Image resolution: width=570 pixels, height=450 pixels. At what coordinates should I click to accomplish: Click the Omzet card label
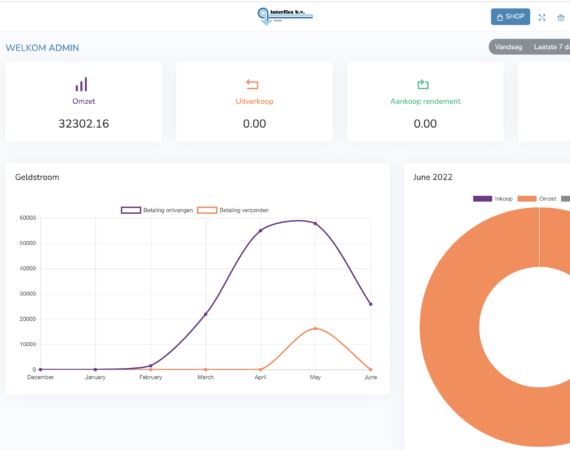pyautogui.click(x=84, y=101)
